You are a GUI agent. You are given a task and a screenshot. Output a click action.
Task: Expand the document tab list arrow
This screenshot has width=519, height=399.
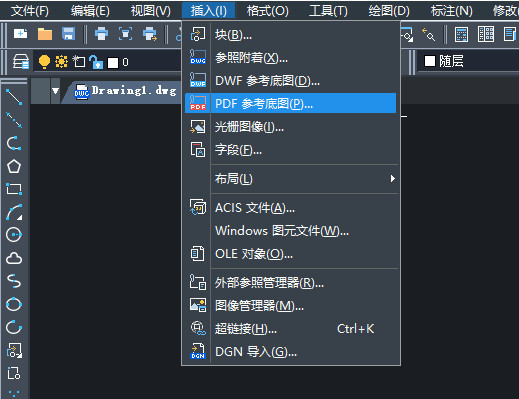55,91
